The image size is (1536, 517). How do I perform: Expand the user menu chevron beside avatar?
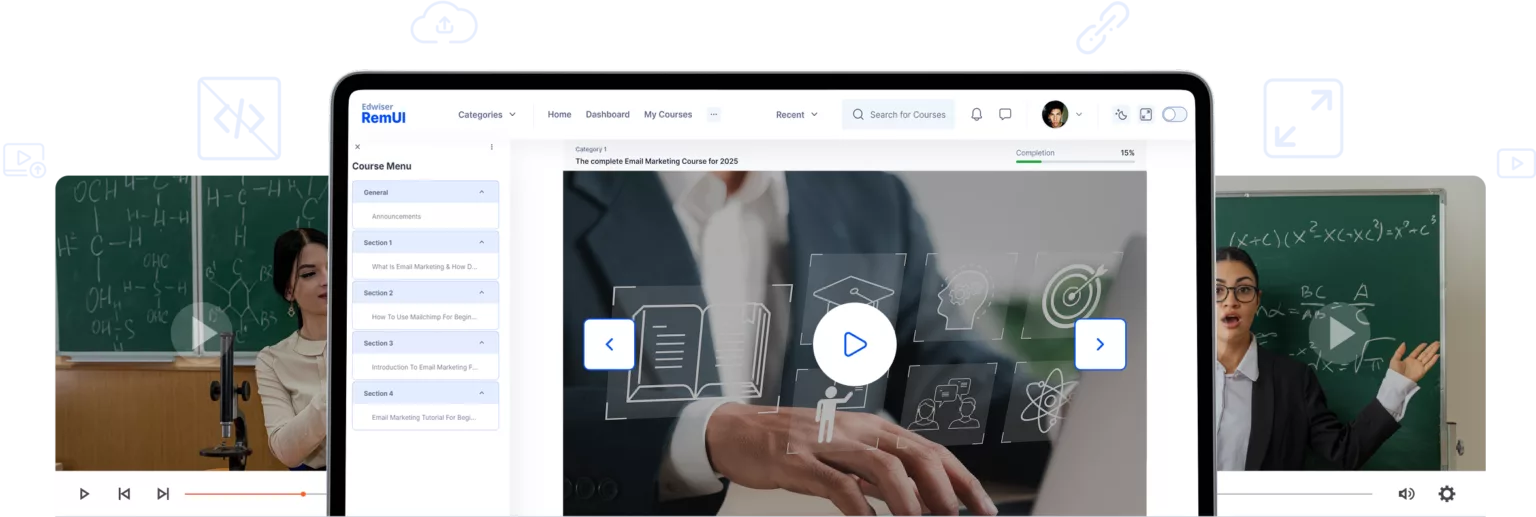click(1078, 114)
